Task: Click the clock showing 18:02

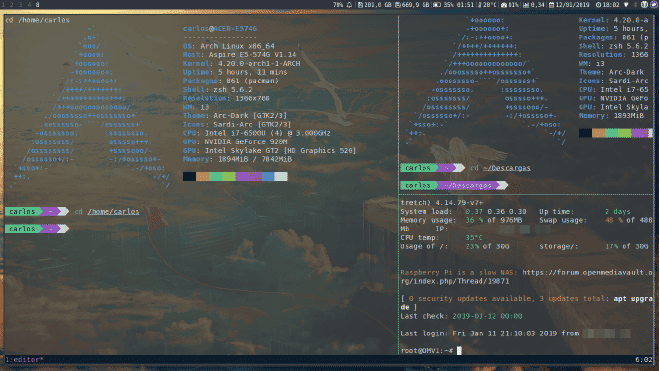Action: pyautogui.click(x=607, y=5)
